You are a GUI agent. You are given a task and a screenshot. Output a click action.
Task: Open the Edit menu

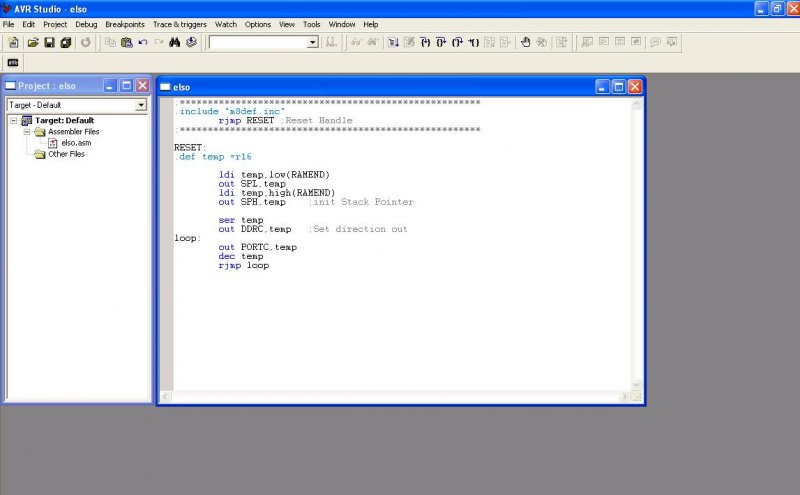(x=29, y=24)
